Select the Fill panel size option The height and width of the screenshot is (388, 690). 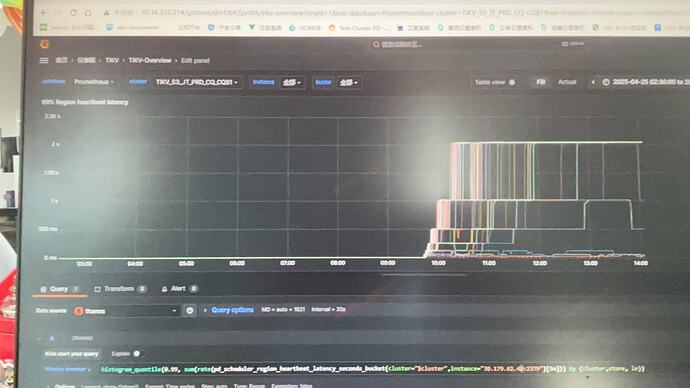tap(541, 82)
